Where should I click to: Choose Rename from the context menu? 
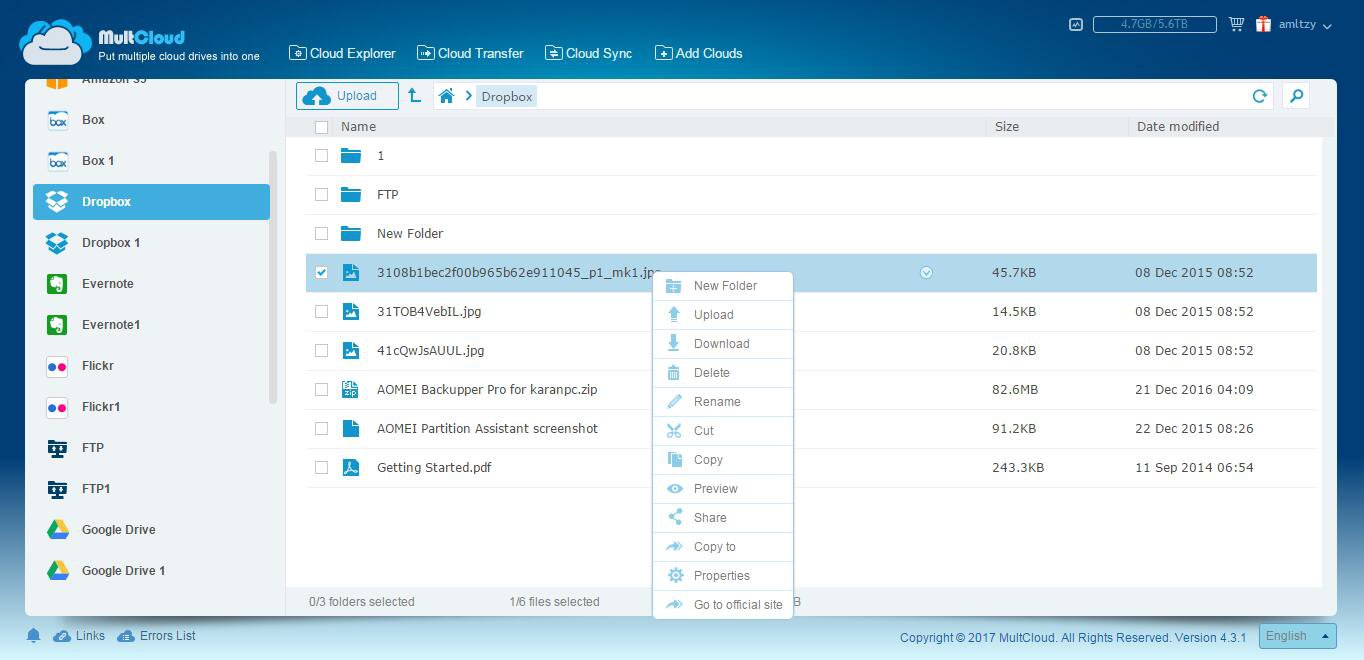pyautogui.click(x=717, y=402)
